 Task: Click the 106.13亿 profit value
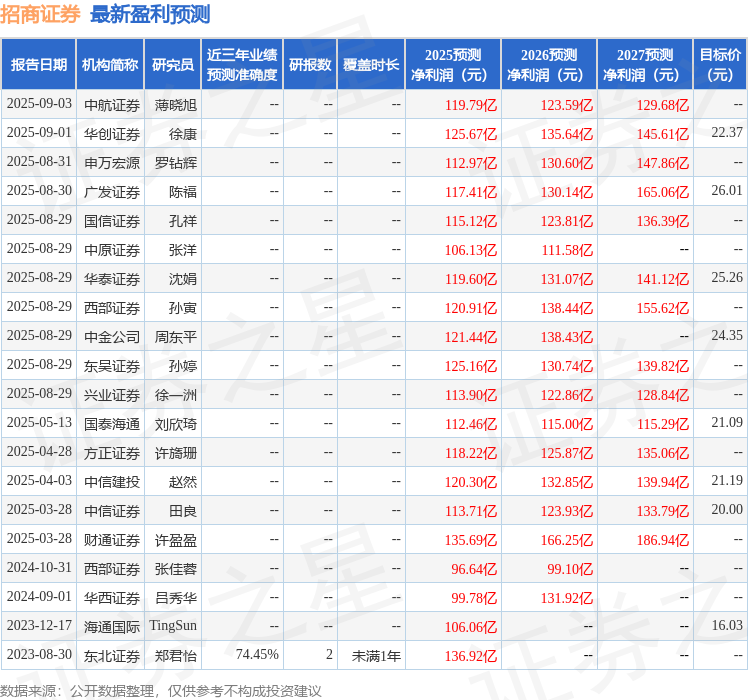471,250
